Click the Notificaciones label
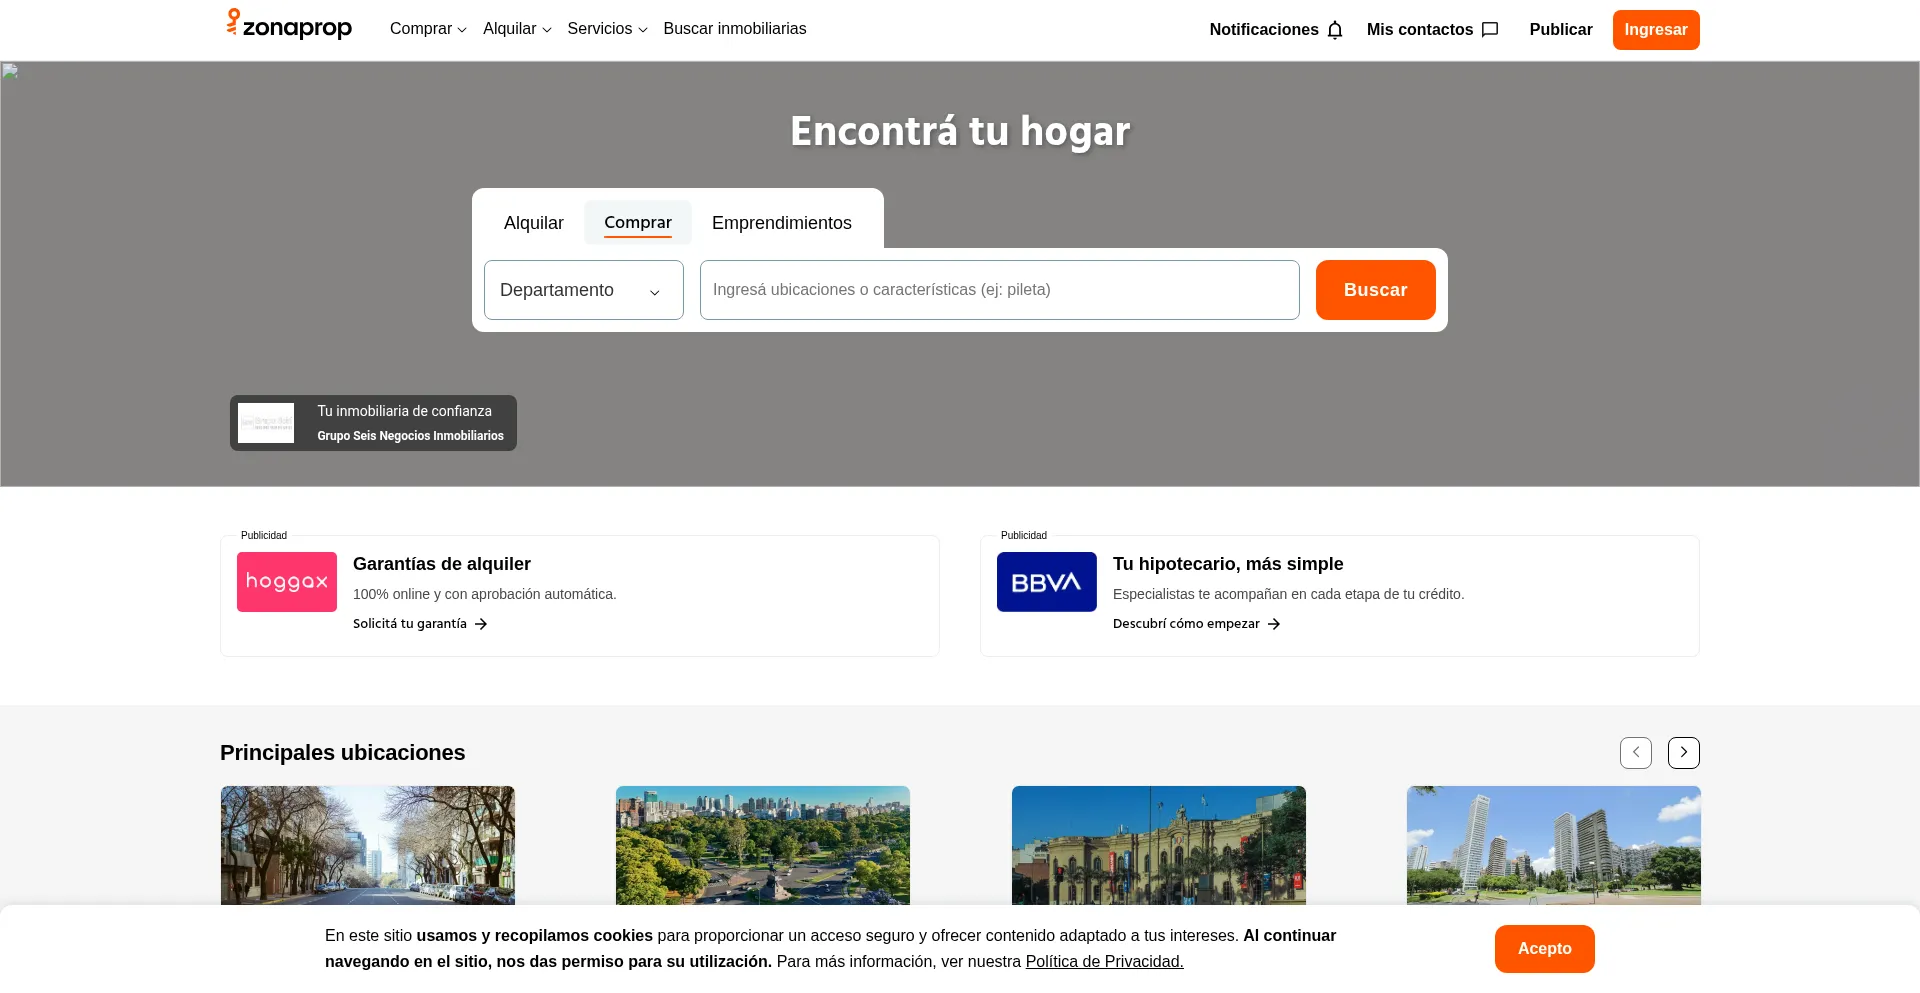 coord(1264,30)
